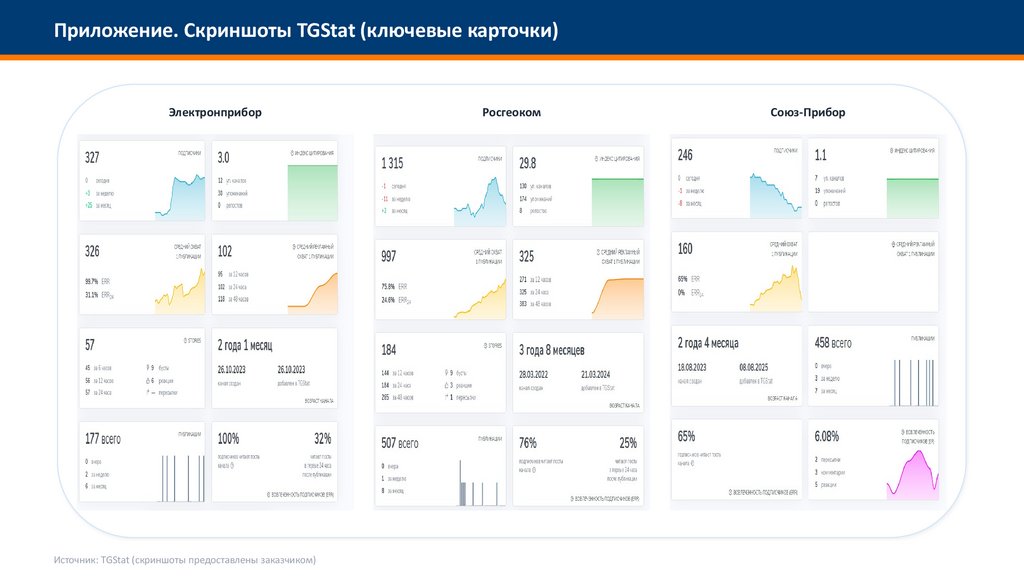Click Росгеоком ad reach value 325
Screen dimensions: 1024x576
[526, 257]
